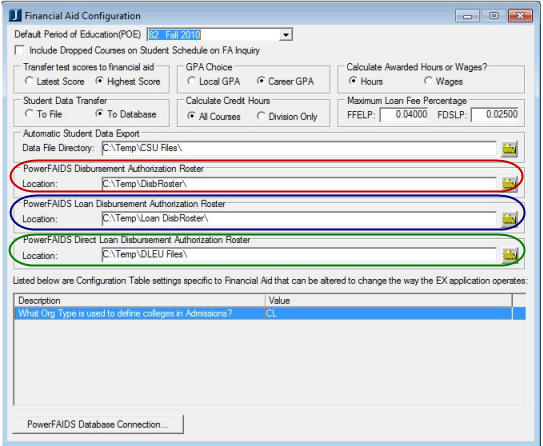The height and width of the screenshot is (446, 543).
Task: Choose Local GPA option
Action: 191,81
